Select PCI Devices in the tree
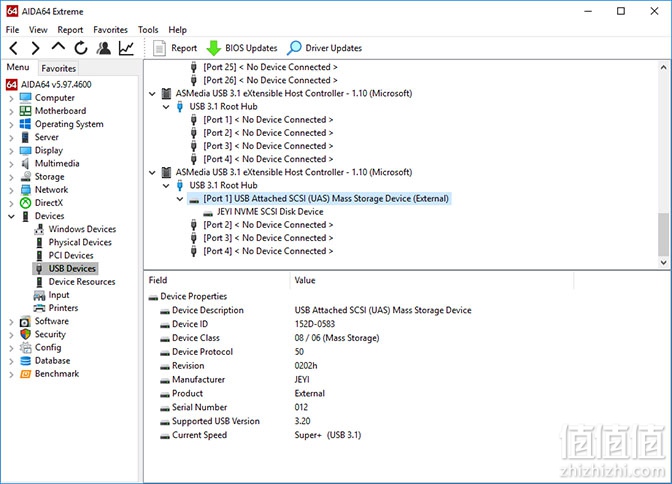This screenshot has width=672, height=484. pyautogui.click(x=71, y=256)
